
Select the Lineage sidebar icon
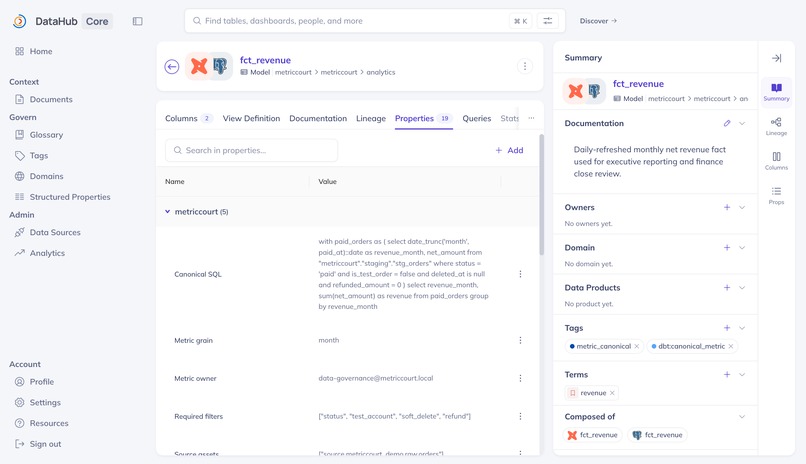[776, 126]
